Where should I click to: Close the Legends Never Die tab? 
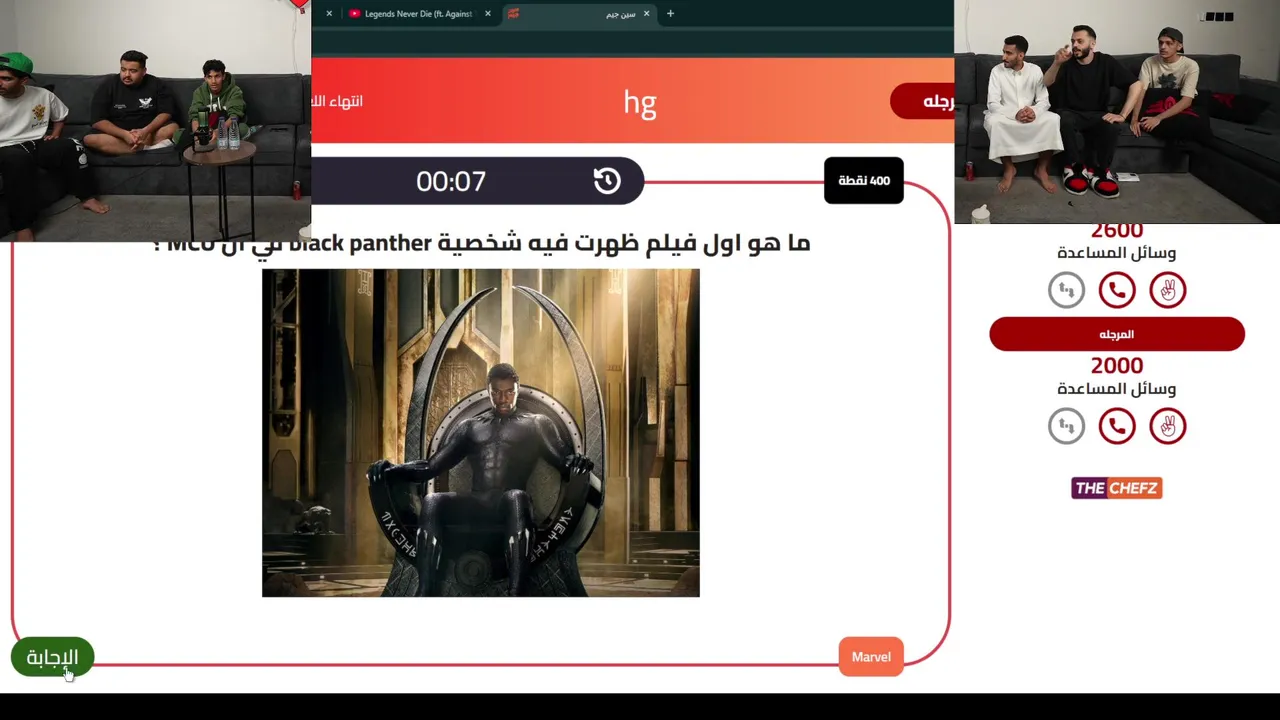[488, 14]
